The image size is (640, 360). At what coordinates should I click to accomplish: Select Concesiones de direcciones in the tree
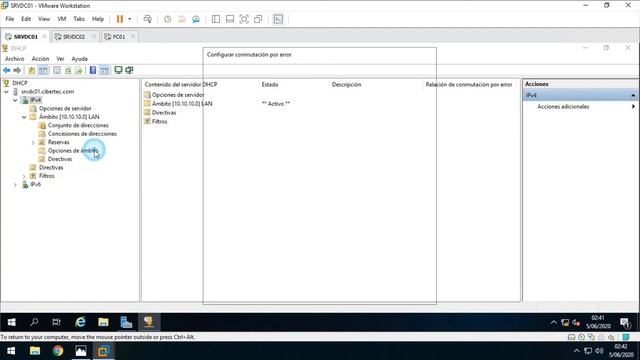click(x=82, y=134)
